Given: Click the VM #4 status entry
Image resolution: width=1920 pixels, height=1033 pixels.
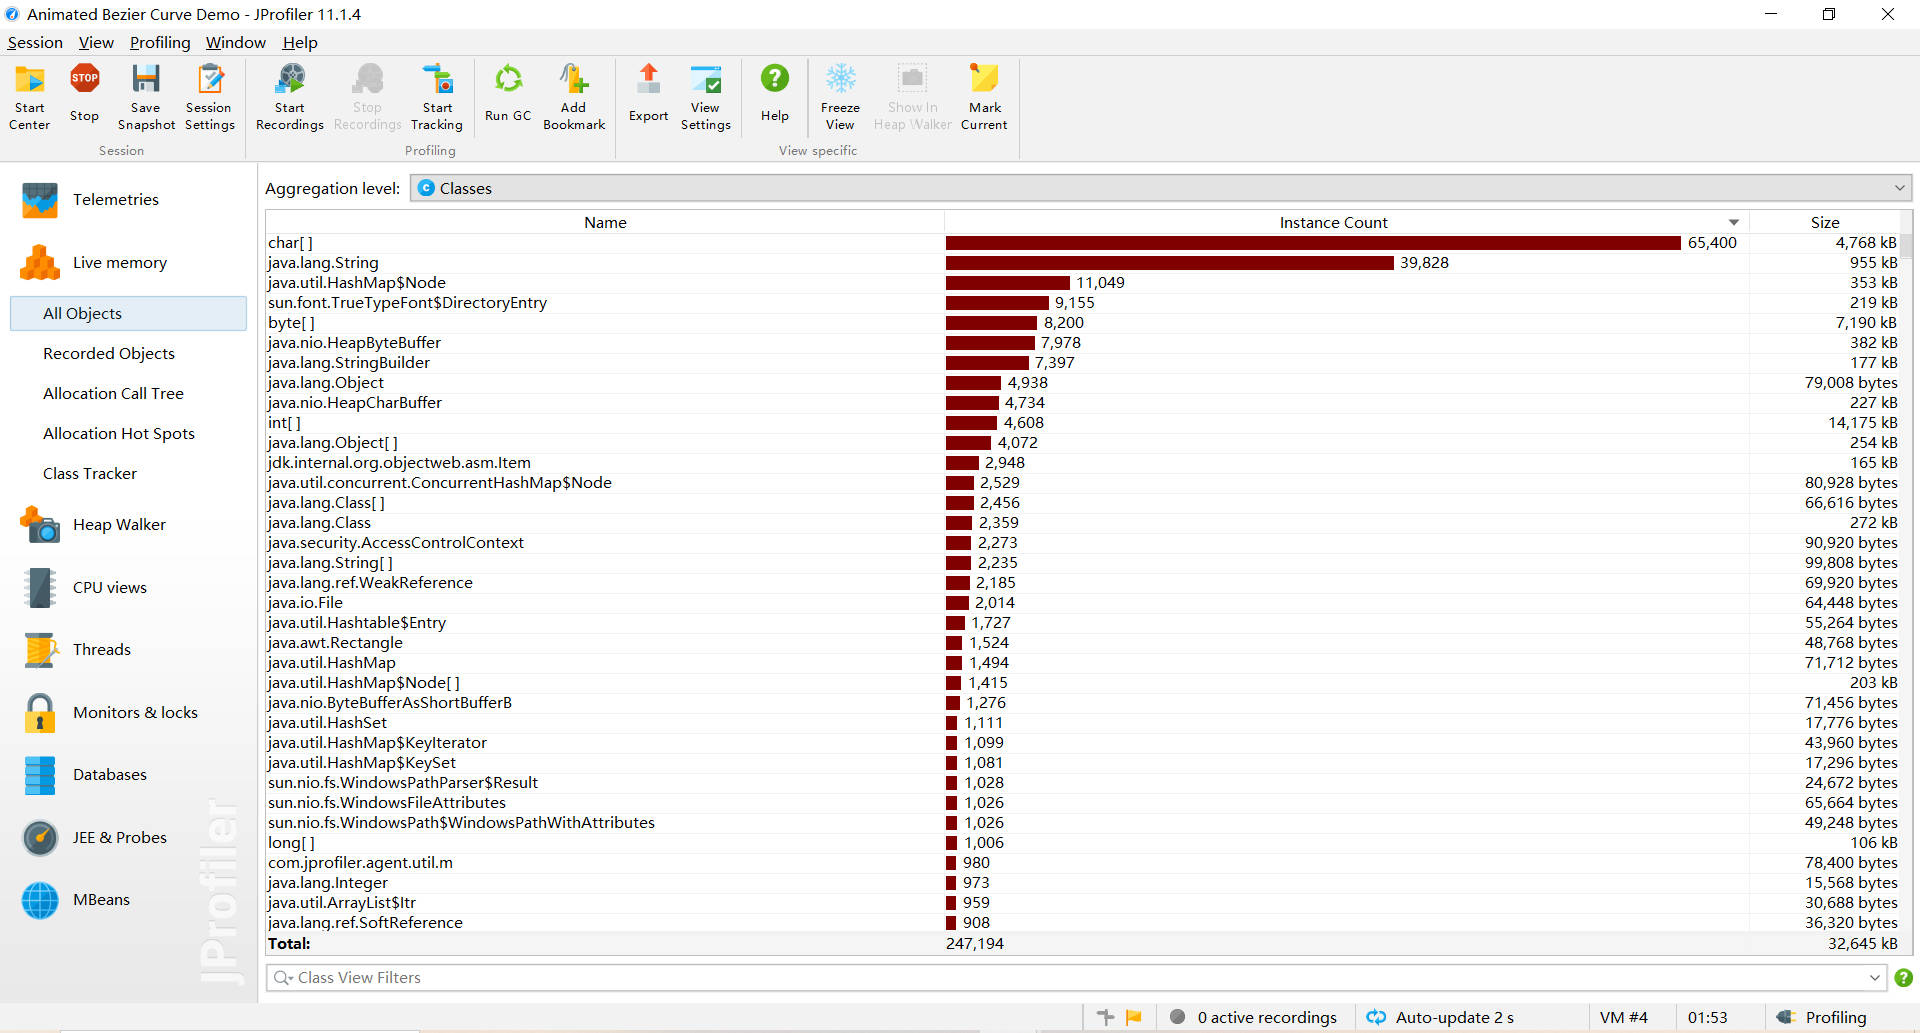Looking at the screenshot, I should pyautogui.click(x=1623, y=1017).
